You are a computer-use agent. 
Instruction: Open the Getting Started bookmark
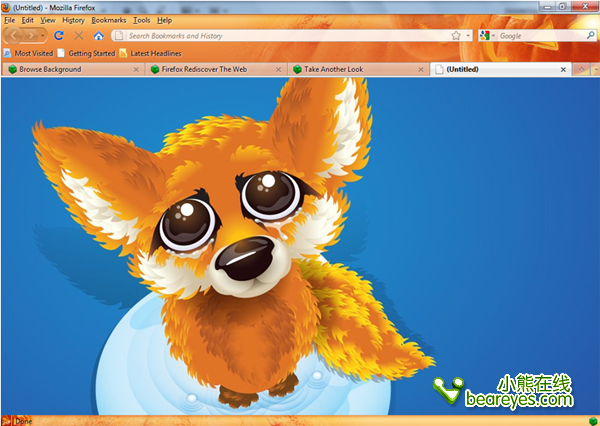[x=86, y=53]
